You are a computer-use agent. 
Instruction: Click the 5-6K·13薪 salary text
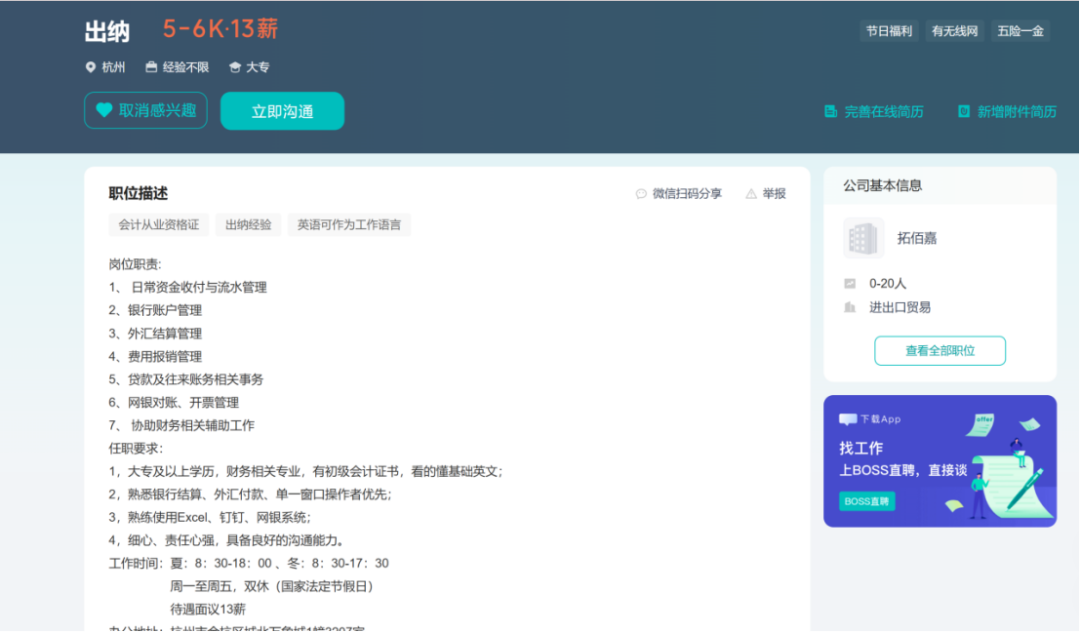point(220,29)
